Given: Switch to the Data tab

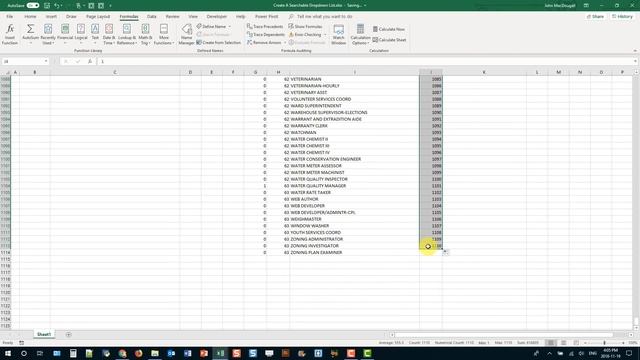Looking at the screenshot, I should point(151,16).
